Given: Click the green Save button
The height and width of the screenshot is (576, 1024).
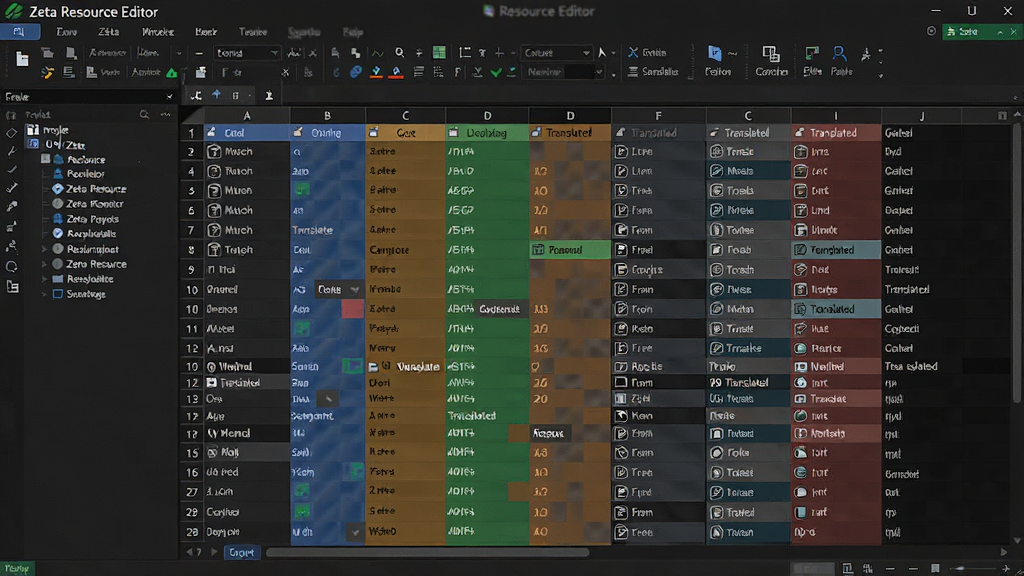Looking at the screenshot, I should 967,31.
